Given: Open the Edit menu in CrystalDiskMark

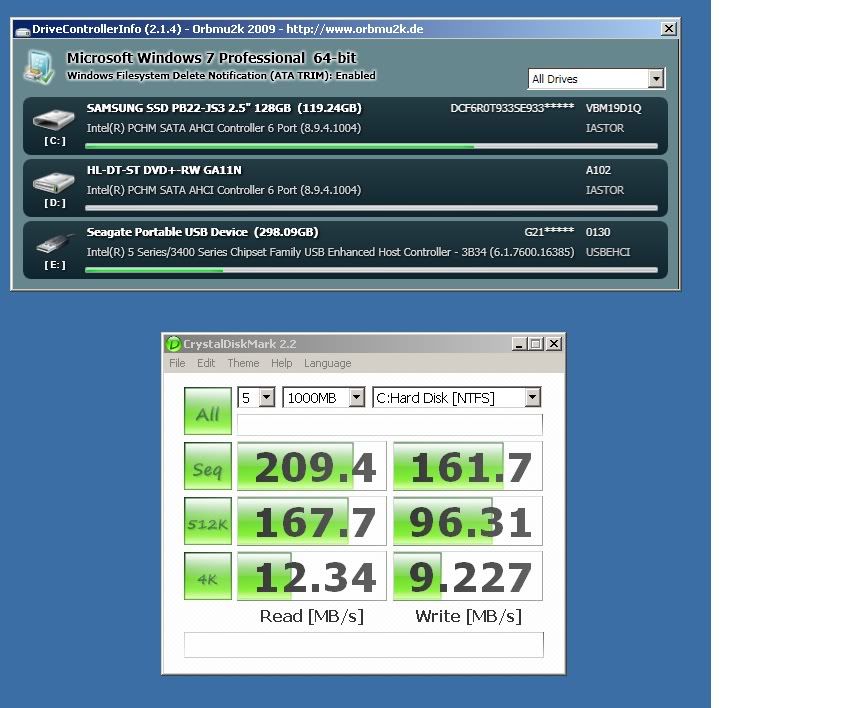Looking at the screenshot, I should 206,363.
